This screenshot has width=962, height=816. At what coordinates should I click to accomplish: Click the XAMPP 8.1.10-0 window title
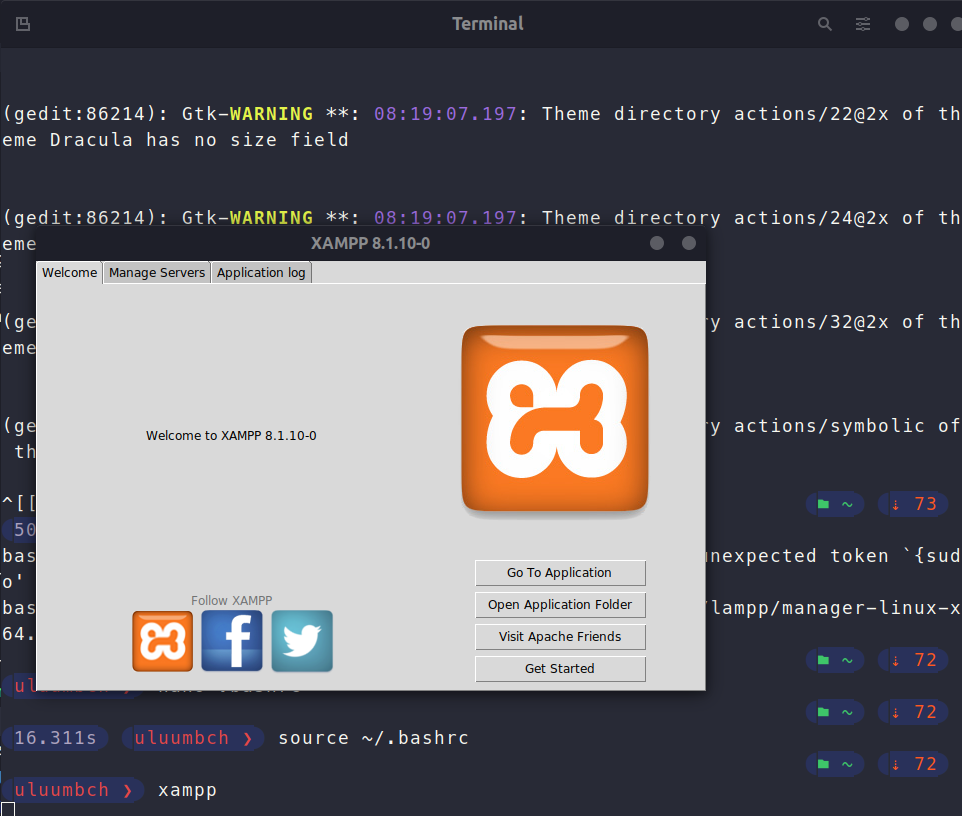371,244
